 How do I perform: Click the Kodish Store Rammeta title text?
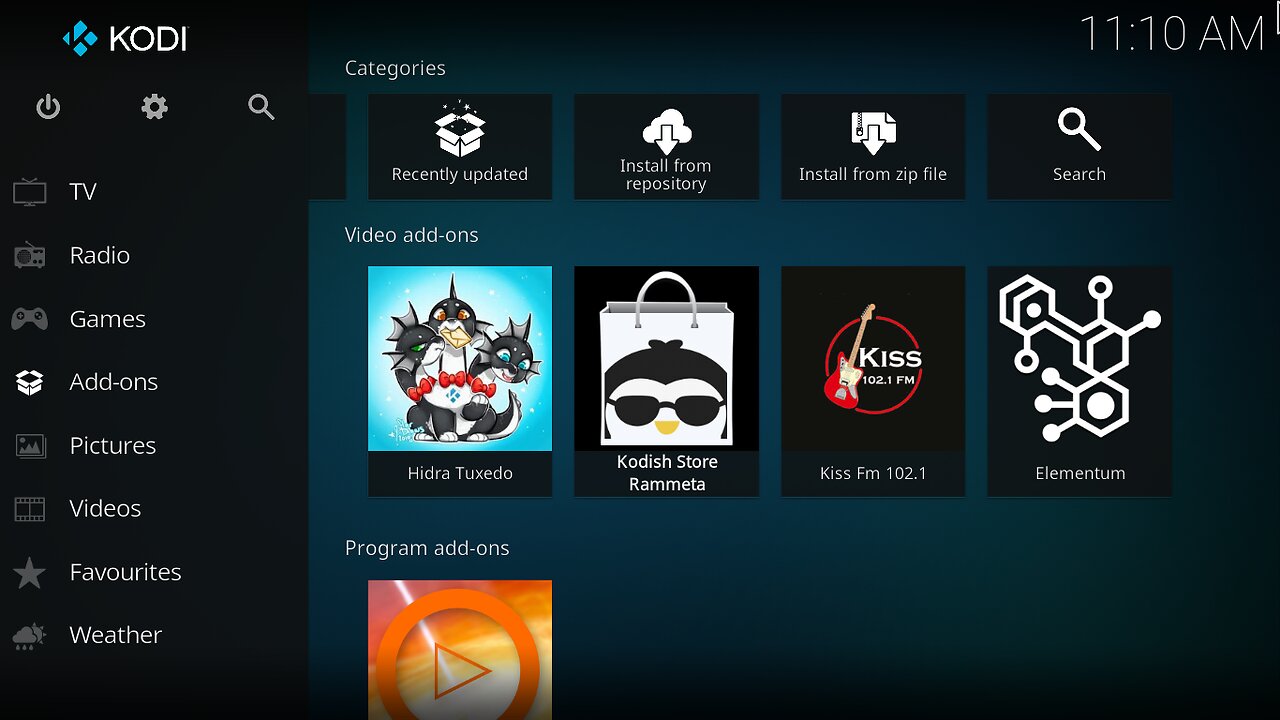coord(667,473)
